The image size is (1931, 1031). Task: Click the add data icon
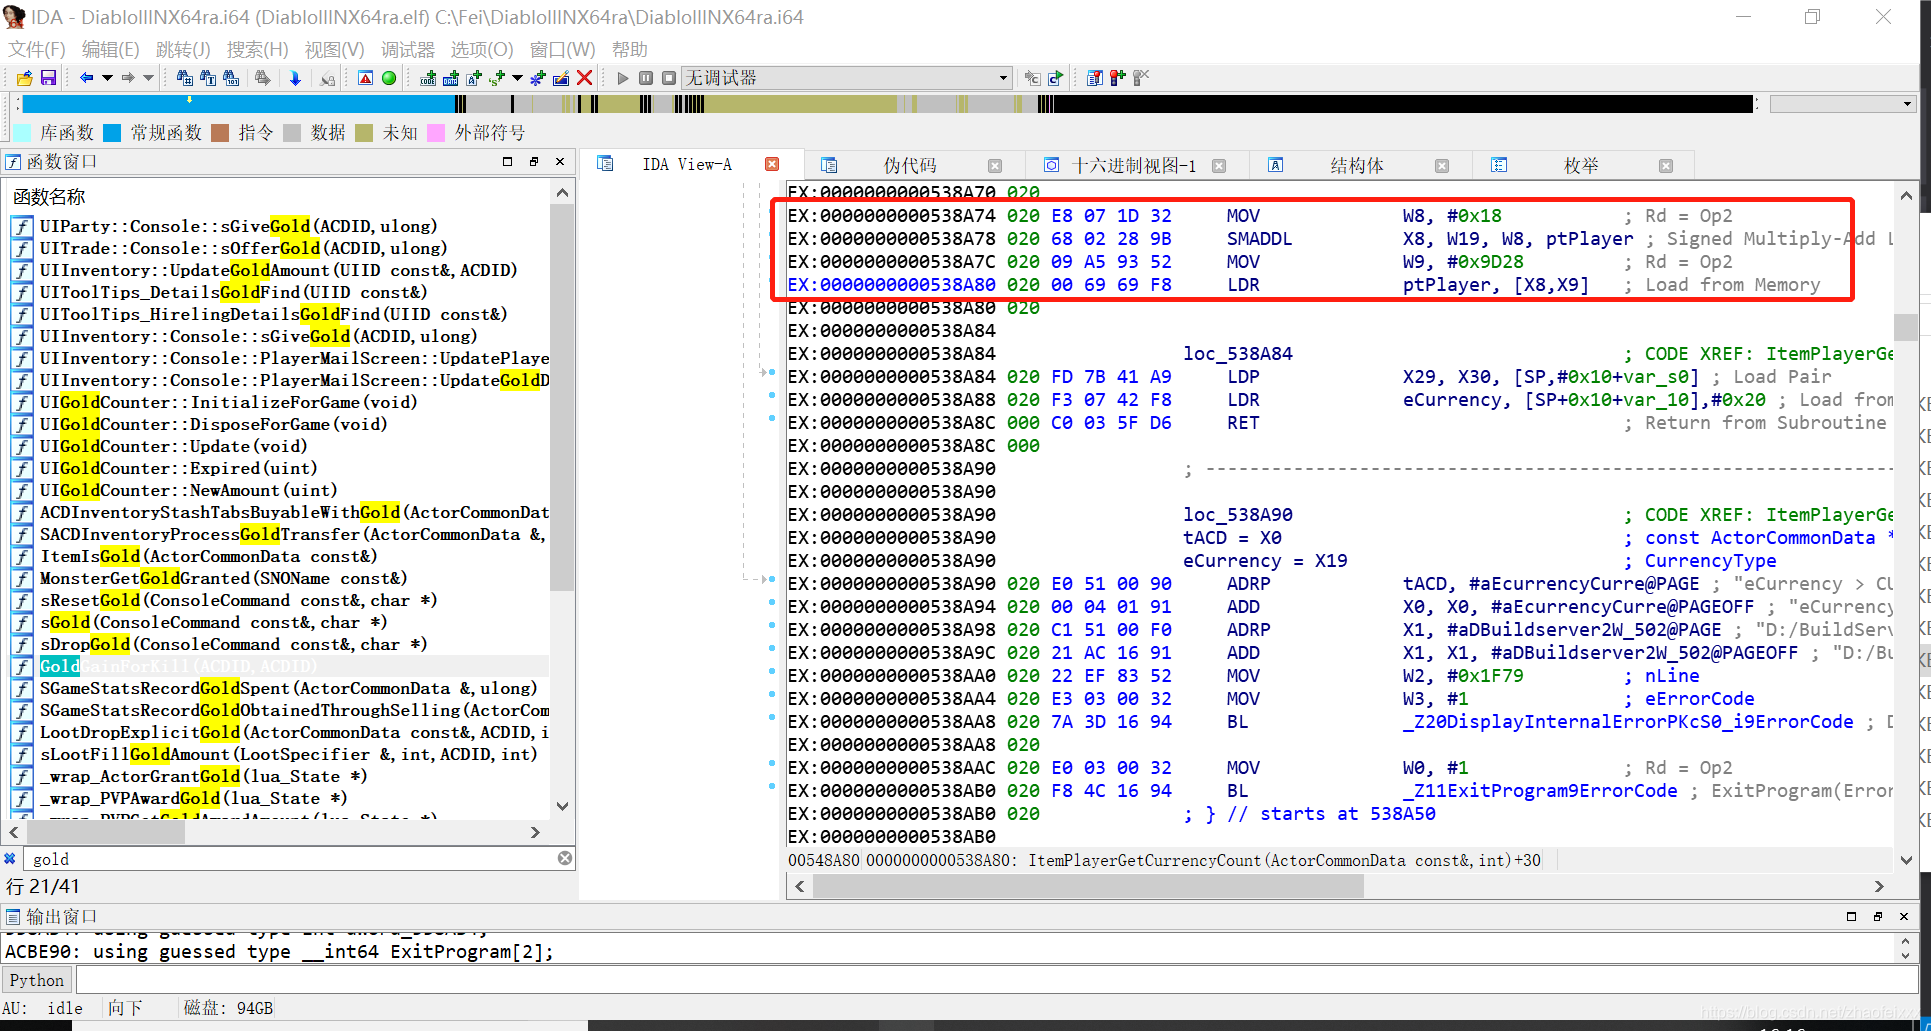(x=451, y=78)
